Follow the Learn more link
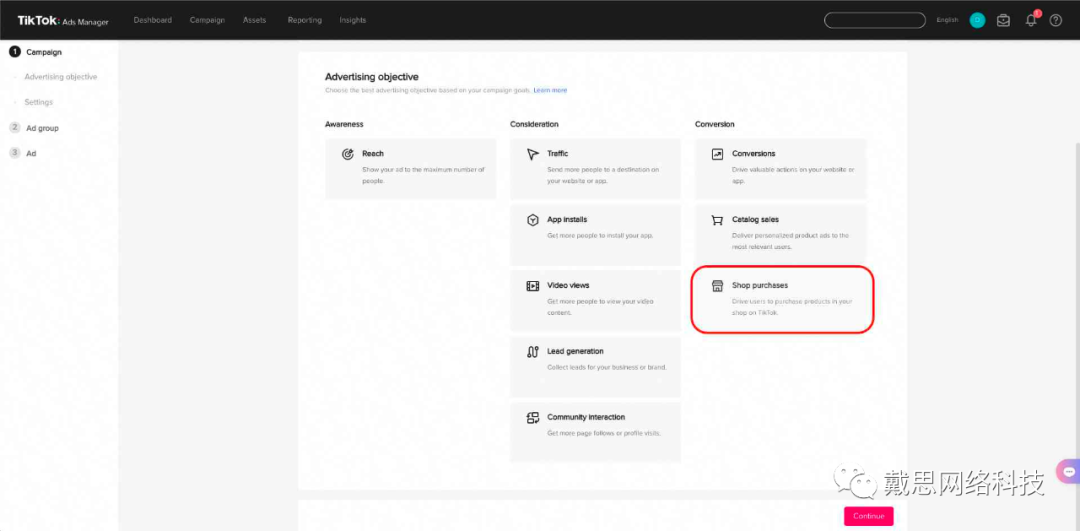This screenshot has height=531, width=1080. 550,90
